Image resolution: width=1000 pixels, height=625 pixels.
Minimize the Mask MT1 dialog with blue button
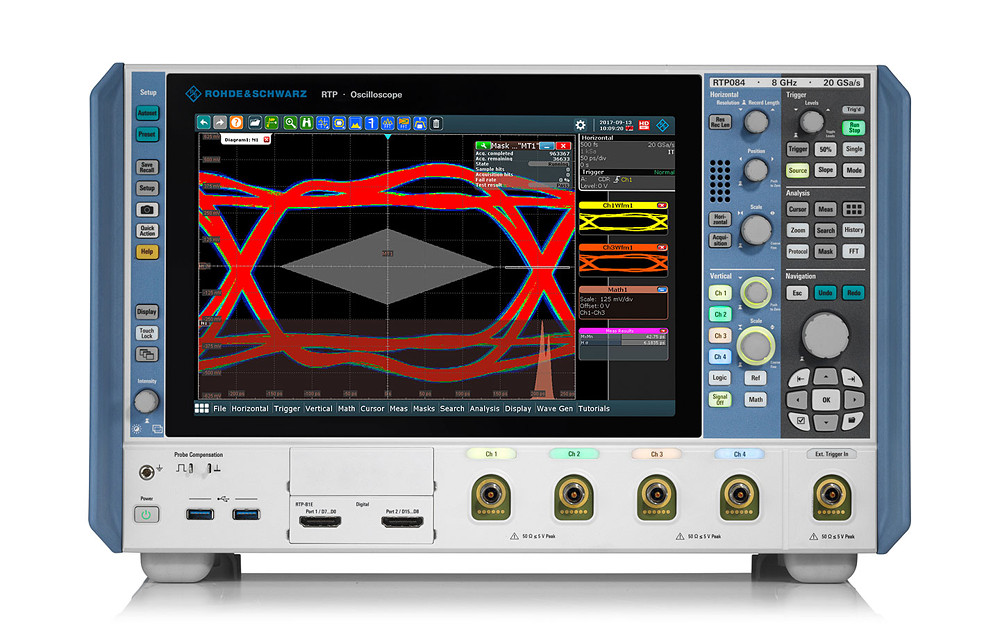tap(547, 146)
